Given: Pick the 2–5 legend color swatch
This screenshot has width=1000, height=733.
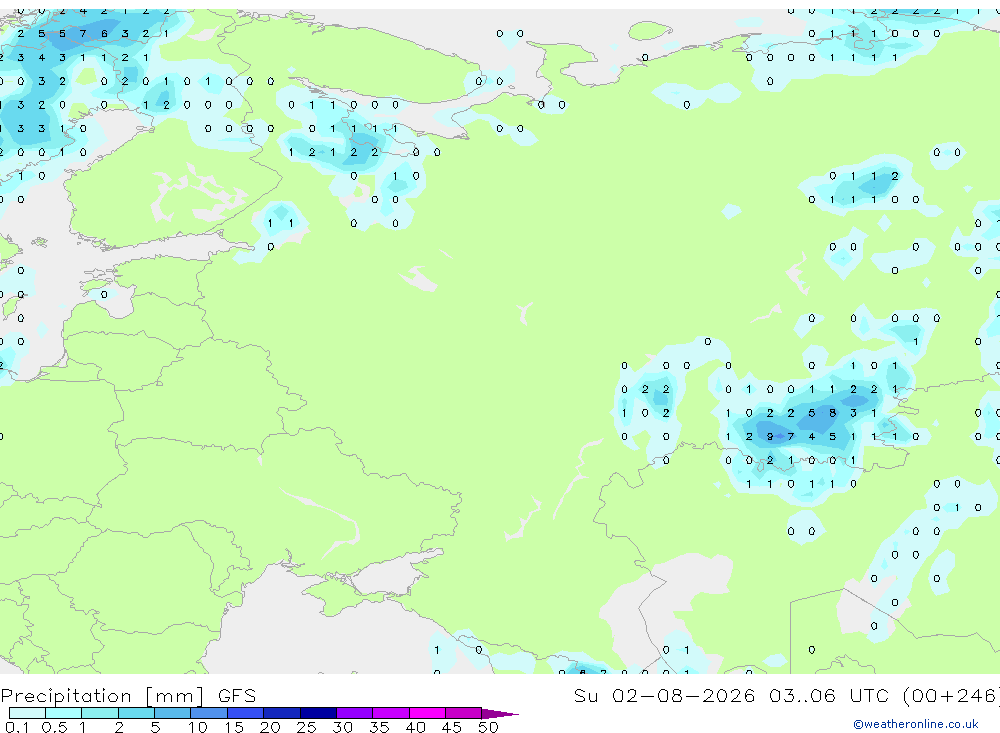Looking at the screenshot, I should tap(136, 713).
